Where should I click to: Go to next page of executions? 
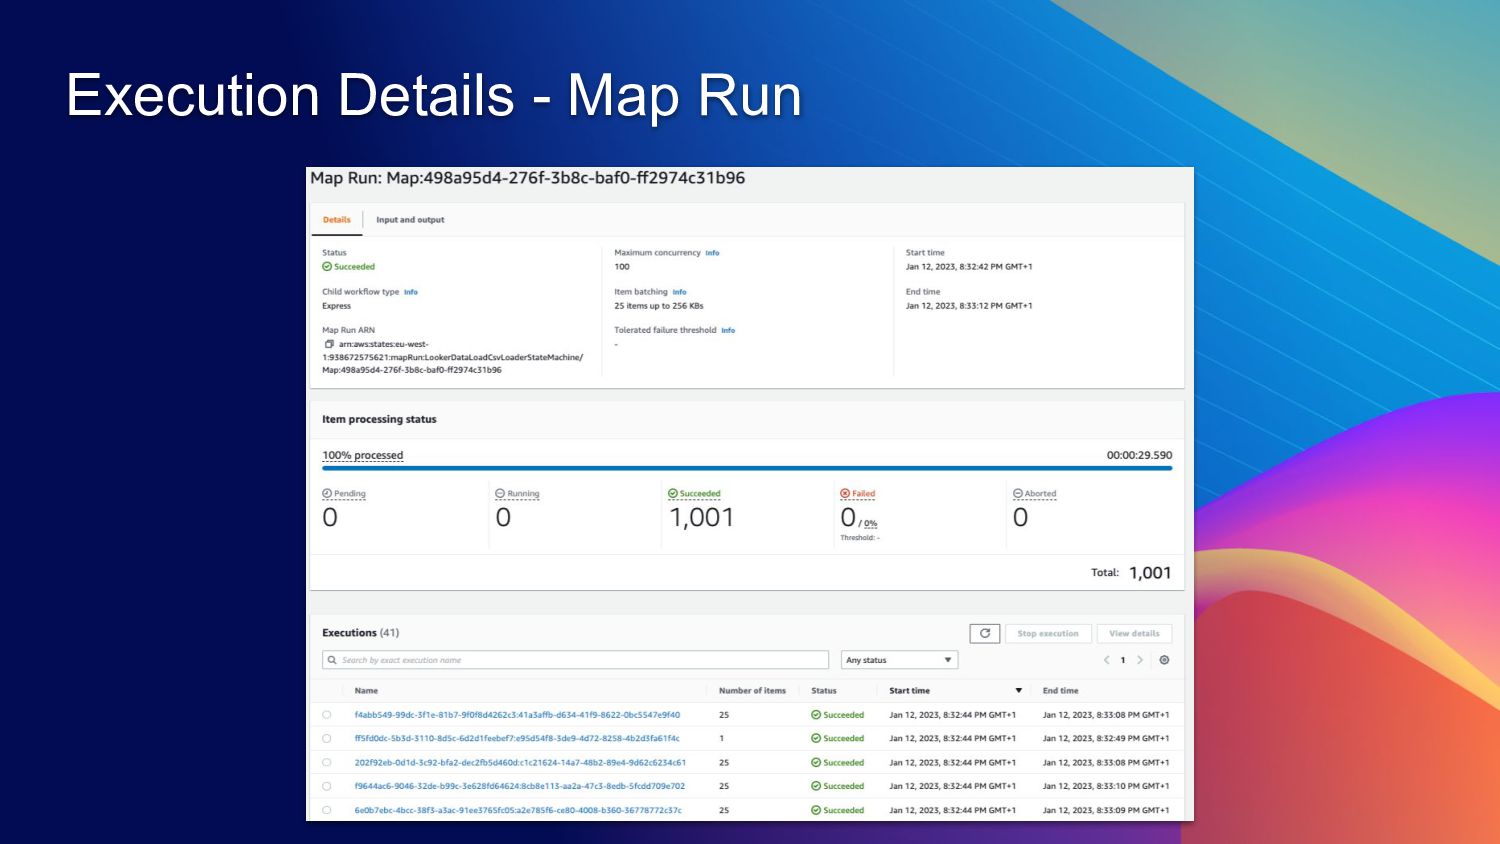(1140, 660)
